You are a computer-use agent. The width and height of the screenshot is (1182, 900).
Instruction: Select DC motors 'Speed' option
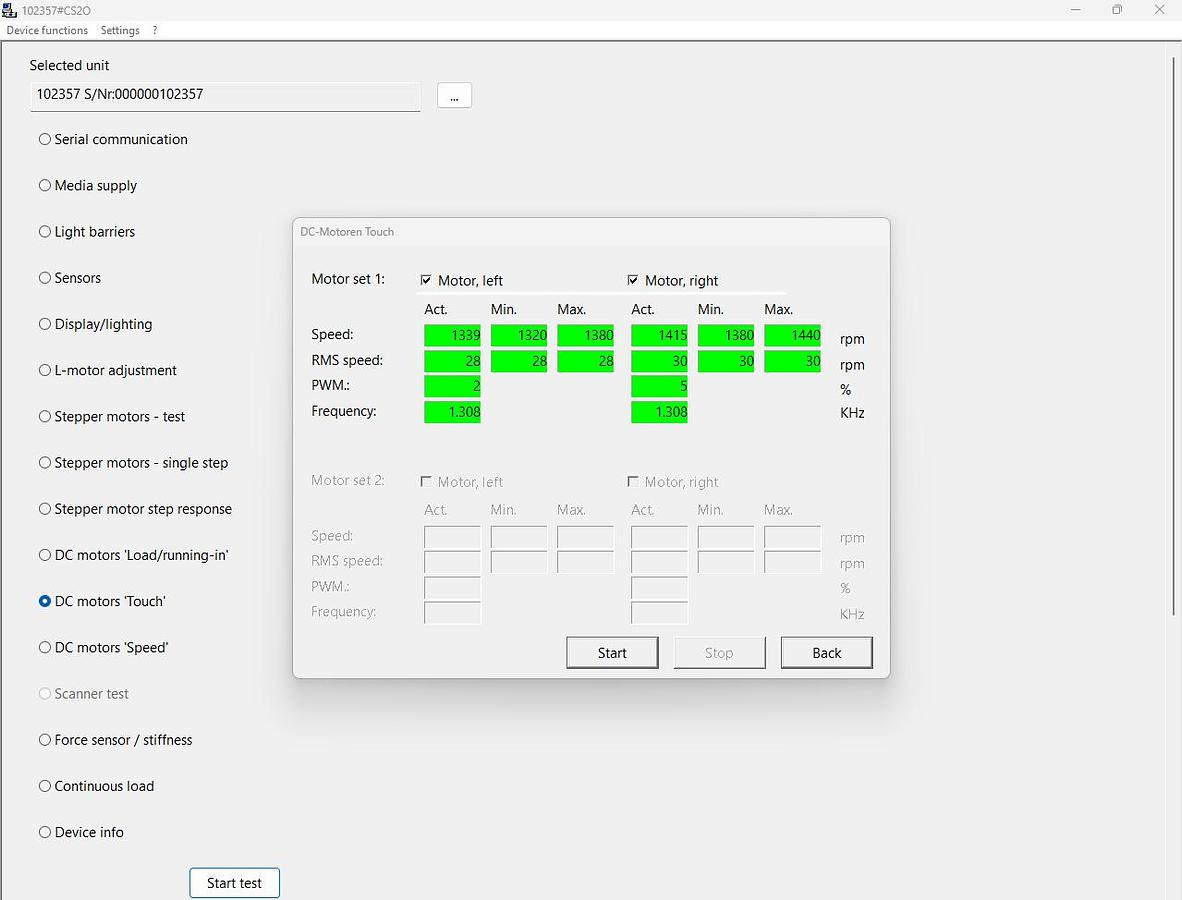[x=45, y=648]
